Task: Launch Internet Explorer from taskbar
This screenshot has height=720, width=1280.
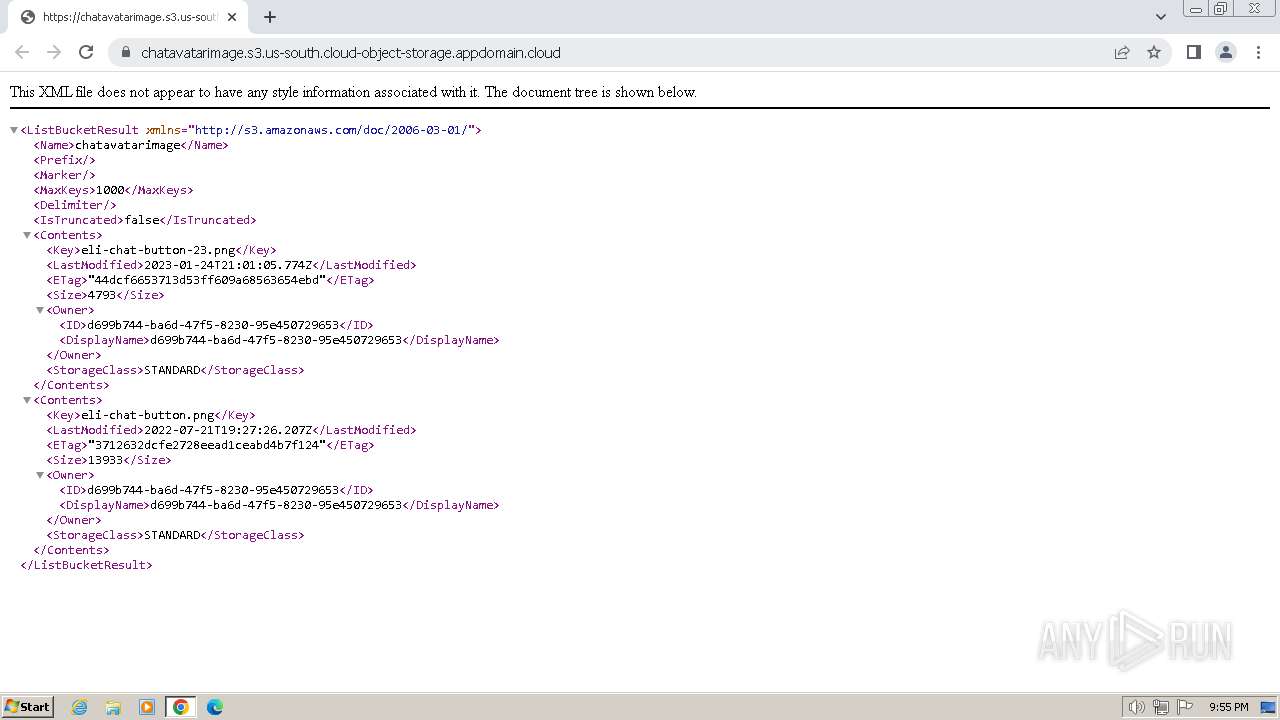Action: pyautogui.click(x=80, y=707)
